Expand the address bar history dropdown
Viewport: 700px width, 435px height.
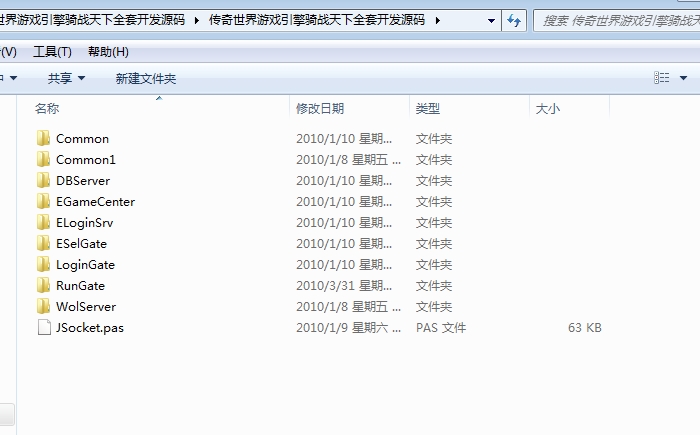tap(491, 20)
